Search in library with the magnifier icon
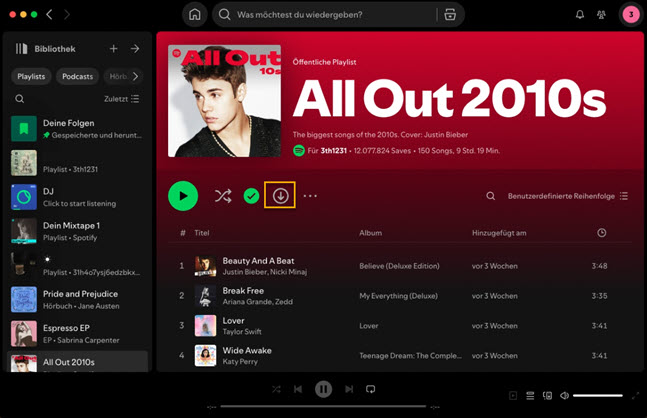 [20, 99]
